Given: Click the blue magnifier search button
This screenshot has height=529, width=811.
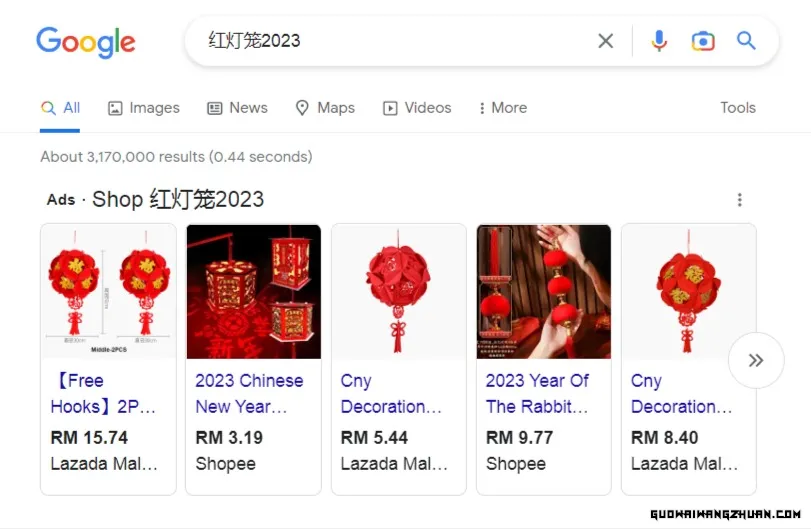Looking at the screenshot, I should [x=746, y=40].
